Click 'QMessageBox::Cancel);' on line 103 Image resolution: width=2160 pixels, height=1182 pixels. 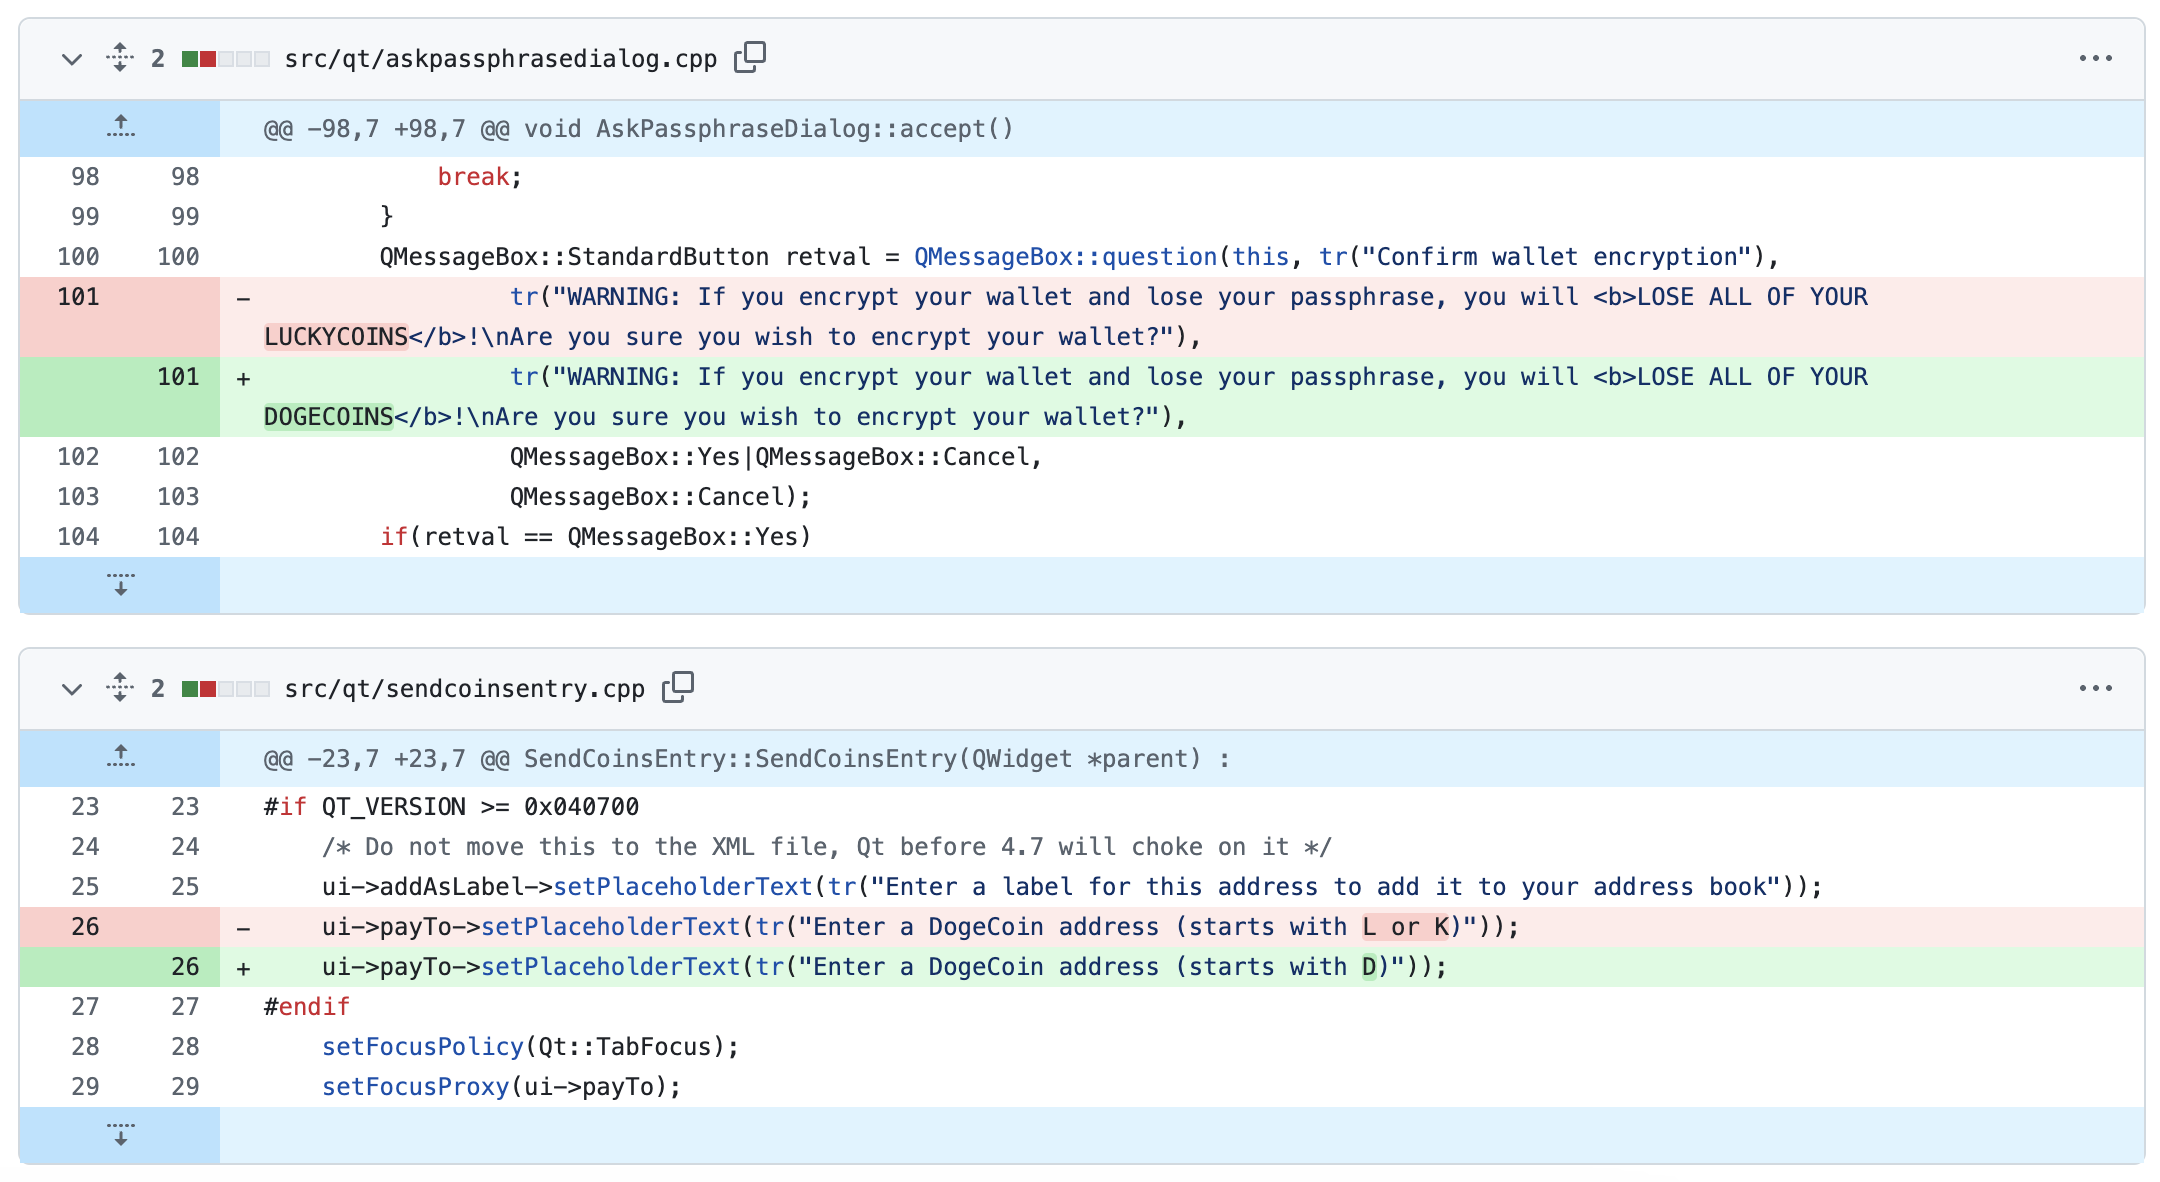pyautogui.click(x=660, y=497)
